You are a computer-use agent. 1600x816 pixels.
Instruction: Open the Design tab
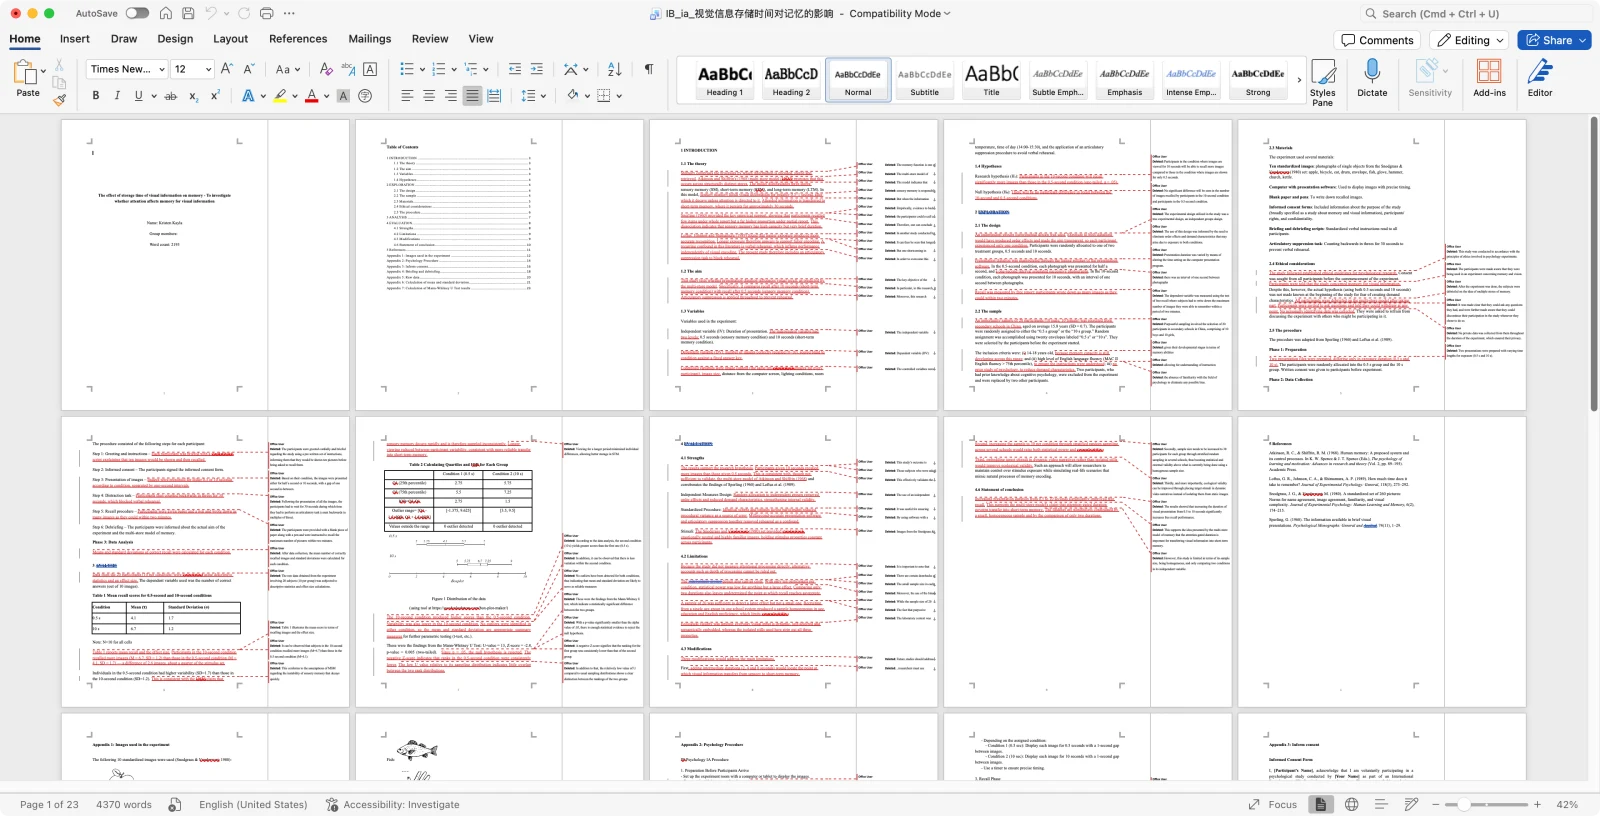(175, 39)
